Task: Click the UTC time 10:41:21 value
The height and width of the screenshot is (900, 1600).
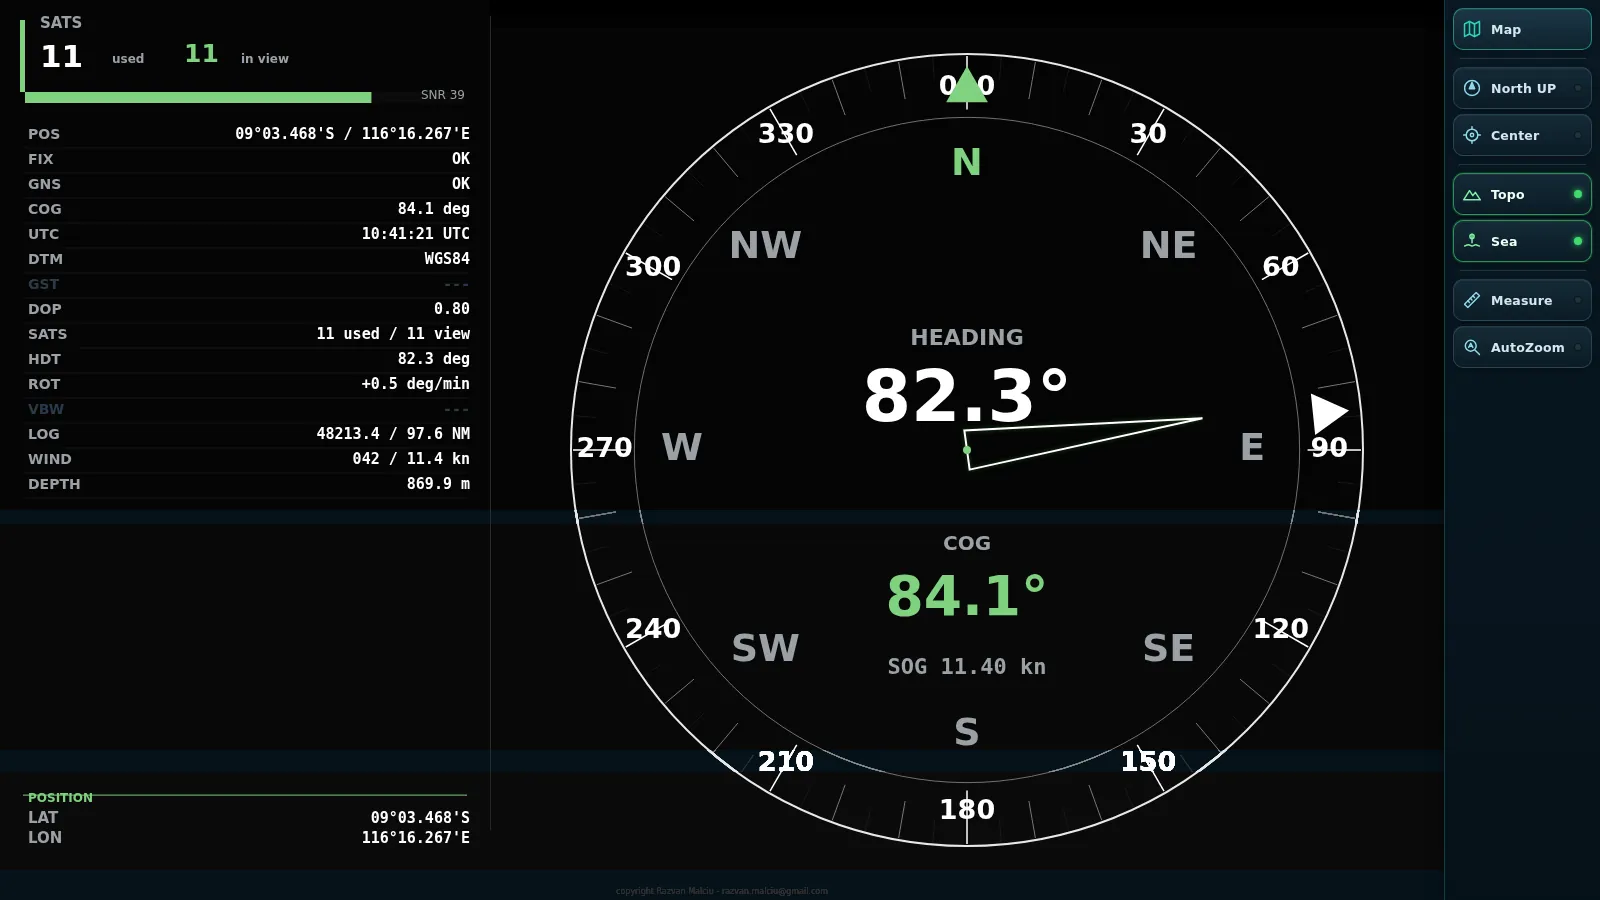Action: pyautogui.click(x=416, y=233)
